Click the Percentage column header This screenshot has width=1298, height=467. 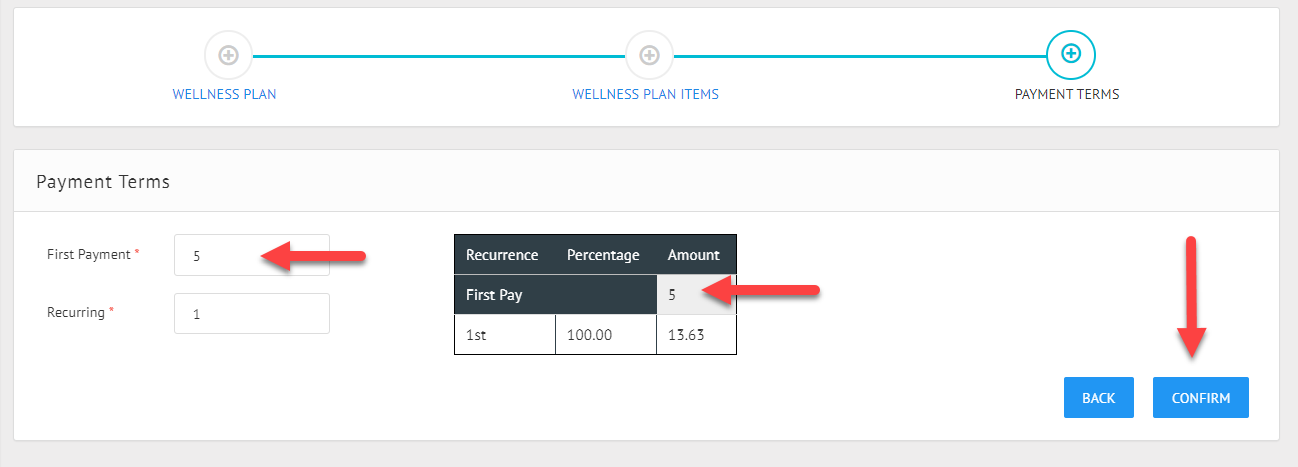pos(603,255)
